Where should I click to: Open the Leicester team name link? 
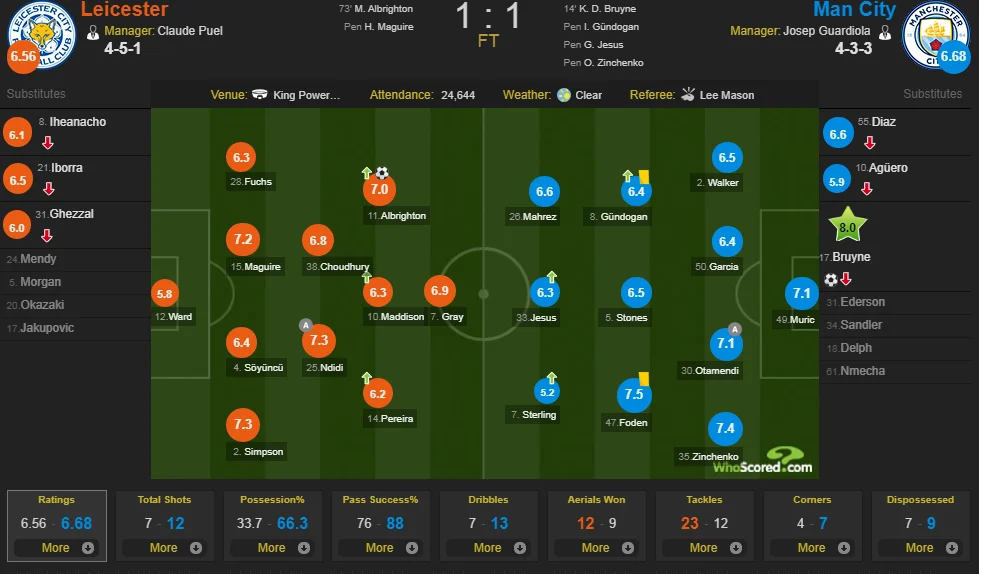pyautogui.click(x=124, y=10)
